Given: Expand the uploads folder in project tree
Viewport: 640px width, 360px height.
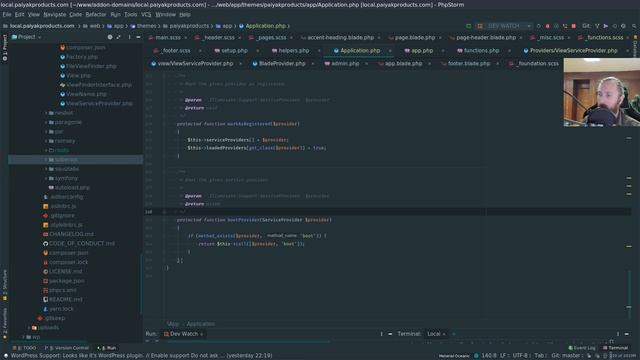Looking at the screenshot, I should (29, 327).
